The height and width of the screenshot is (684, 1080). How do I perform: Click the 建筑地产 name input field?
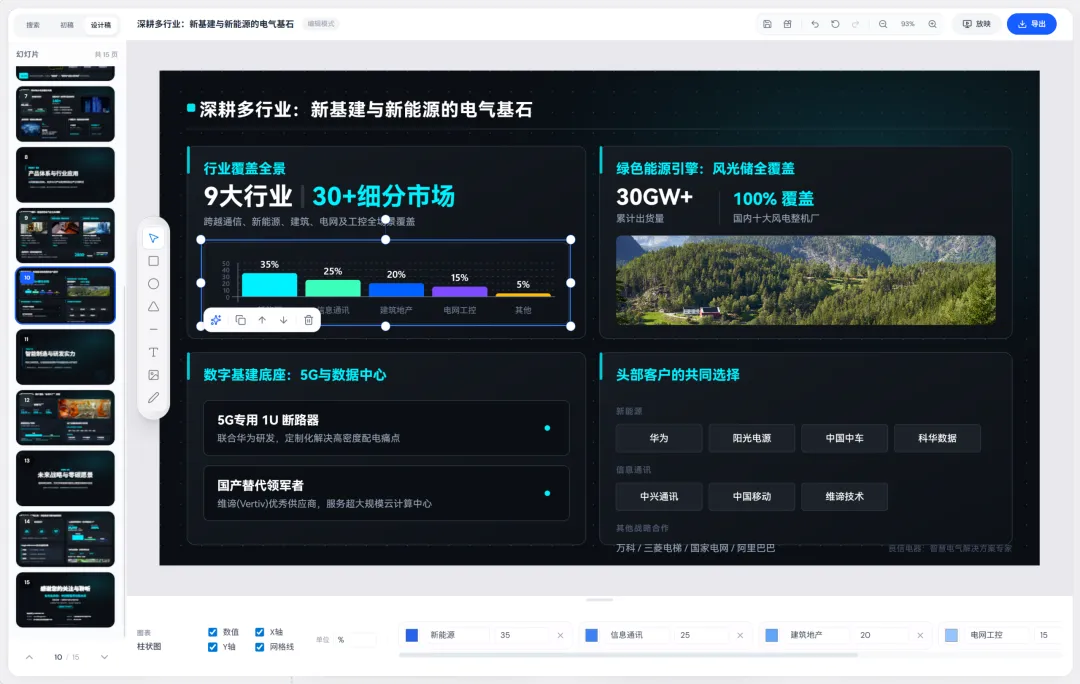816,635
